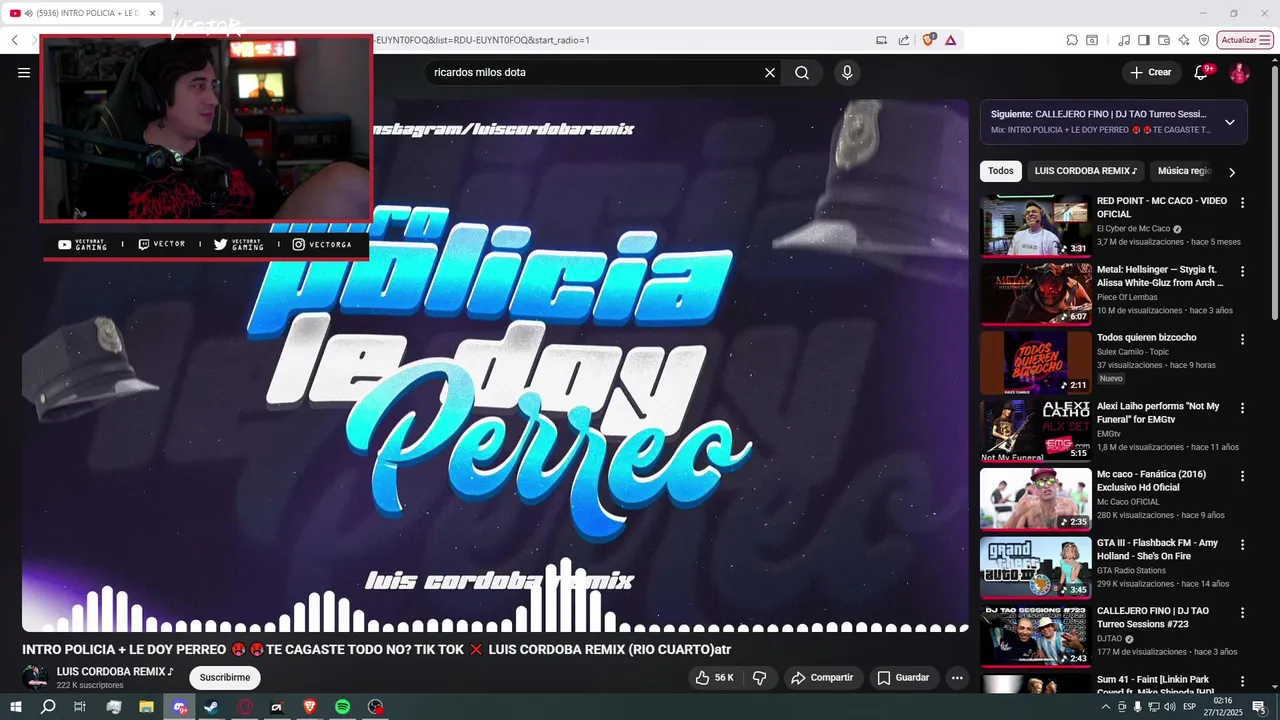Open volume control in system tray

1170,707
